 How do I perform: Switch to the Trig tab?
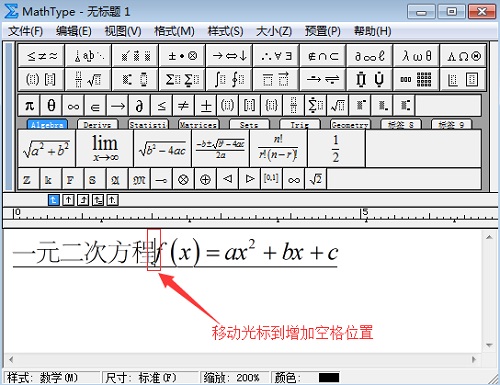(x=299, y=125)
